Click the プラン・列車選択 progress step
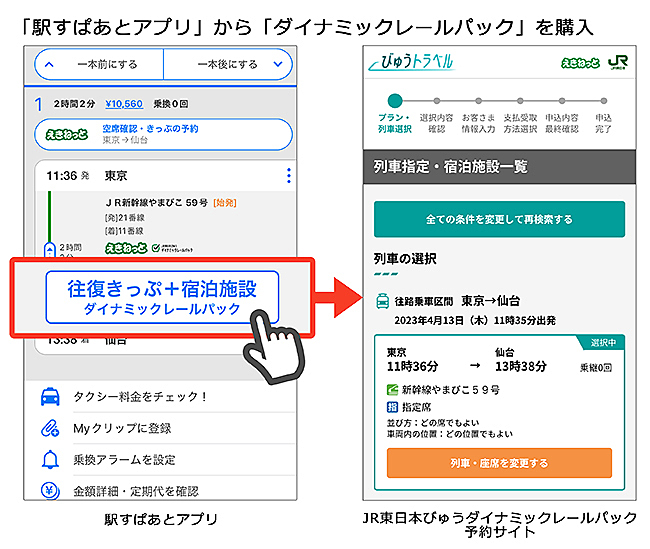The image size is (650, 549). (x=395, y=115)
